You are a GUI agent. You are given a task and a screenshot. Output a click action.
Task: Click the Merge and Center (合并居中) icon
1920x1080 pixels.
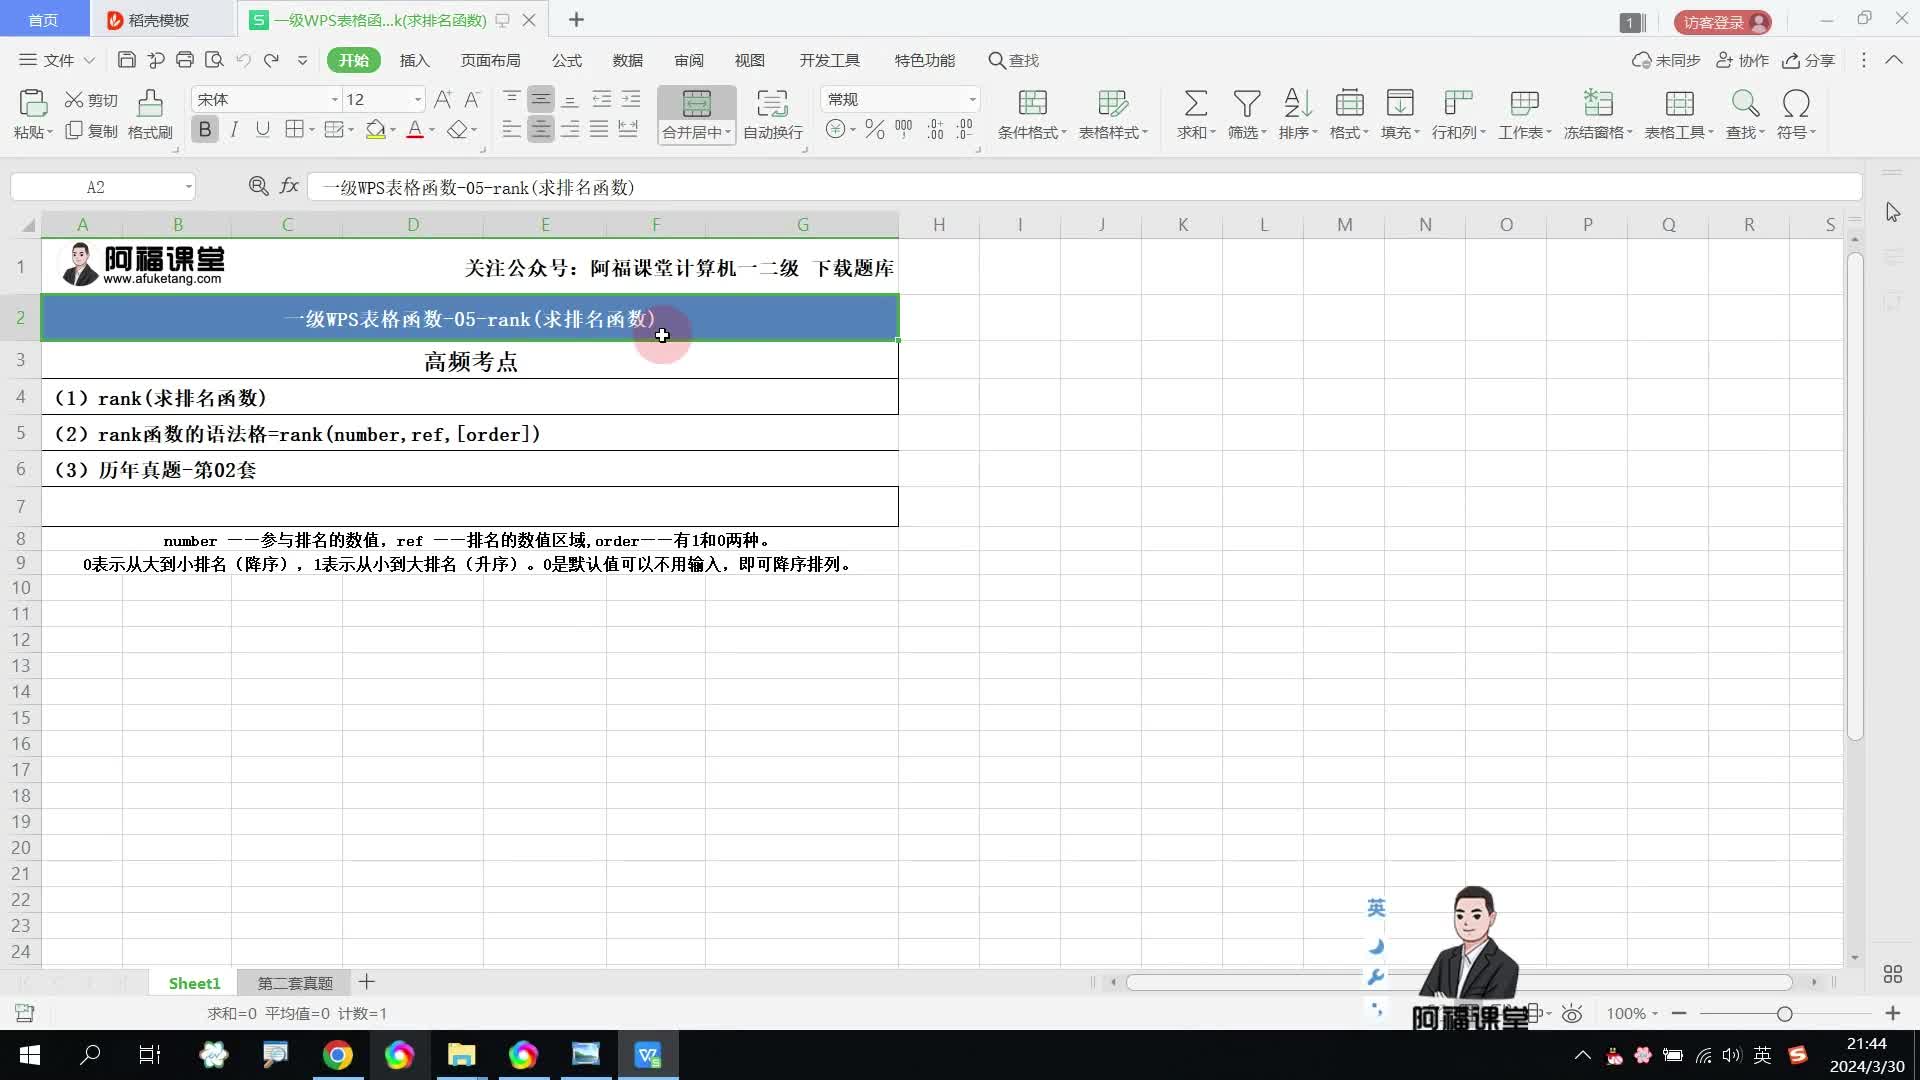point(696,104)
